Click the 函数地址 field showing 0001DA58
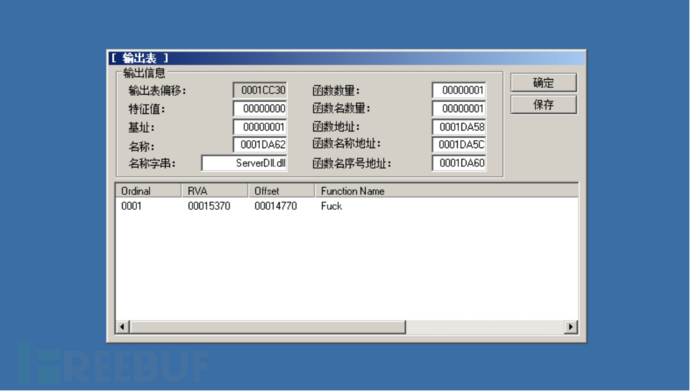The height and width of the screenshot is (391, 690). [459, 127]
